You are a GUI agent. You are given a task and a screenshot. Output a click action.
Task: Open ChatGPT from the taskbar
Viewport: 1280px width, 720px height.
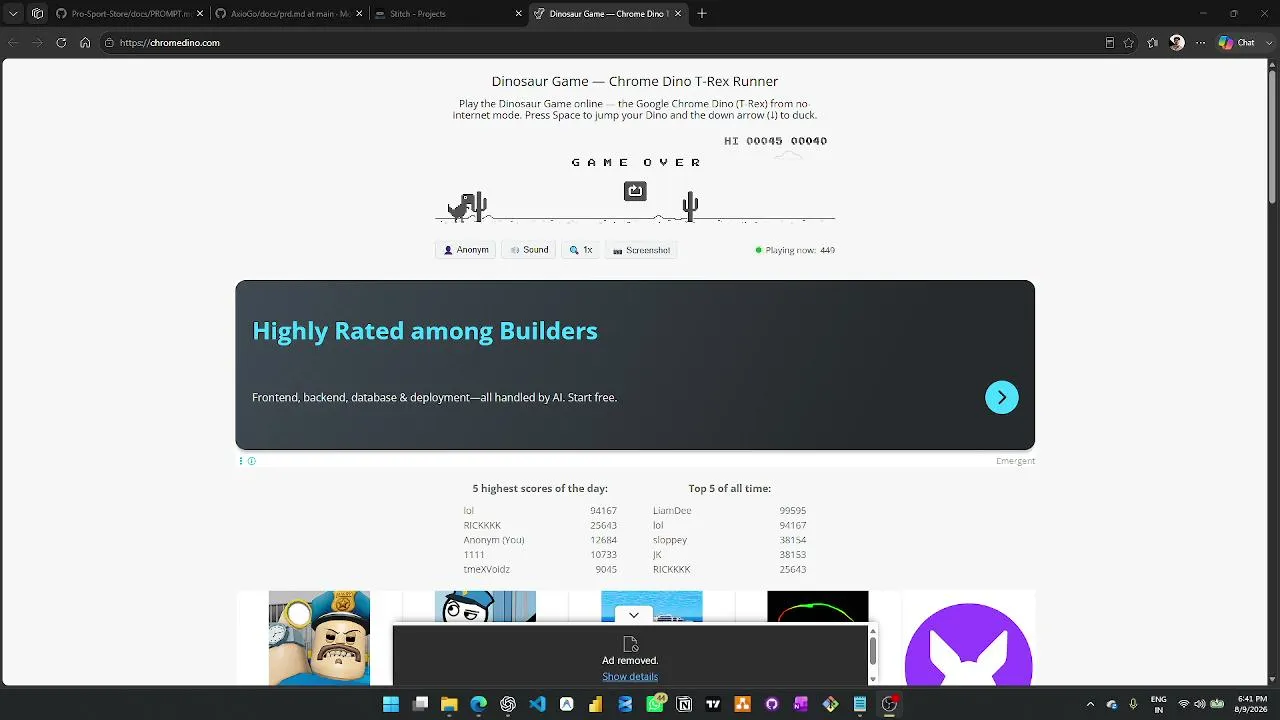508,704
